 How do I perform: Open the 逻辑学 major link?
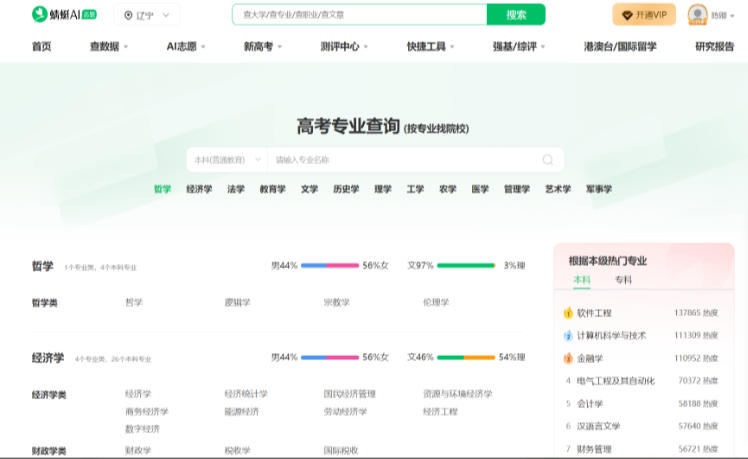click(x=237, y=302)
